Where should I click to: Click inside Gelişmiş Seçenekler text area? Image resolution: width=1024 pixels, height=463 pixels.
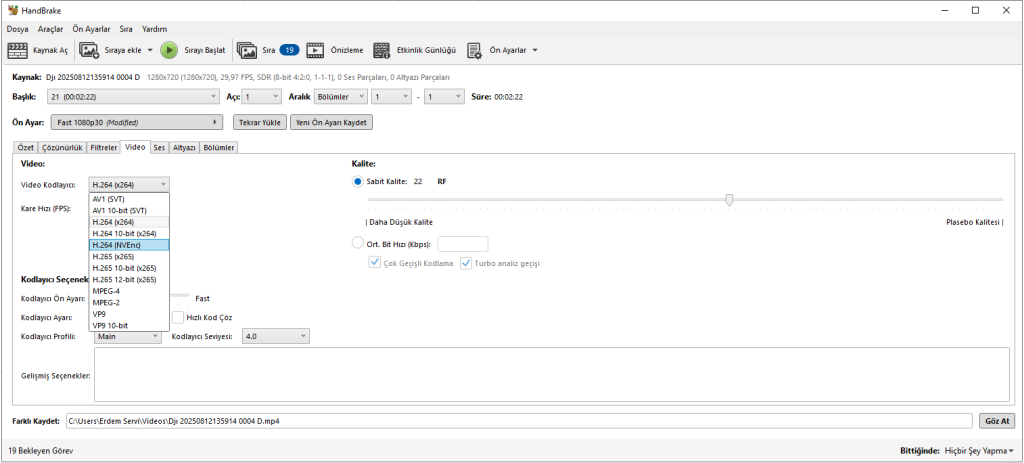click(552, 375)
